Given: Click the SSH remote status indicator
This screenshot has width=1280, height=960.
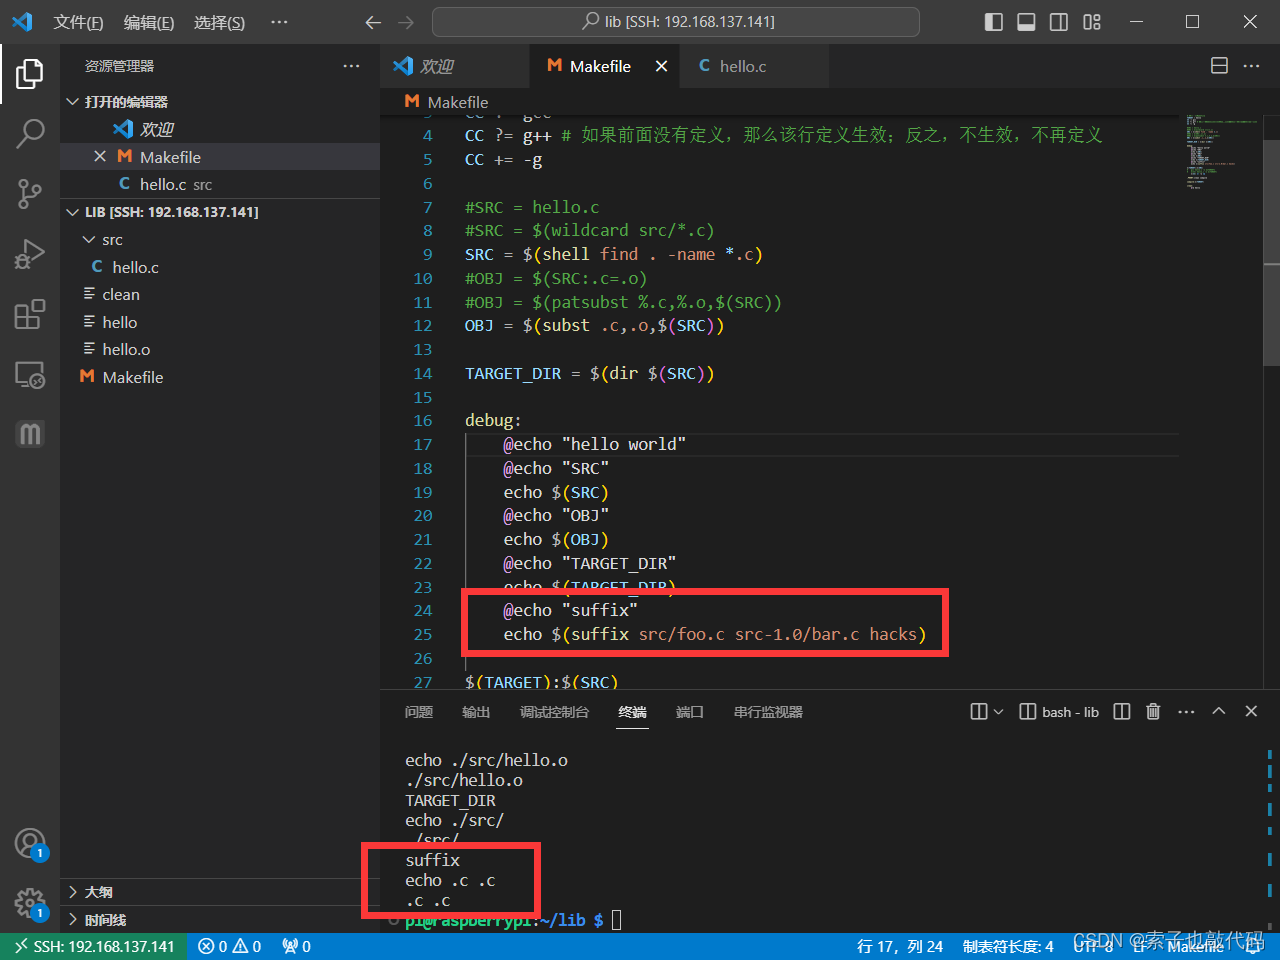Looking at the screenshot, I should click(94, 946).
